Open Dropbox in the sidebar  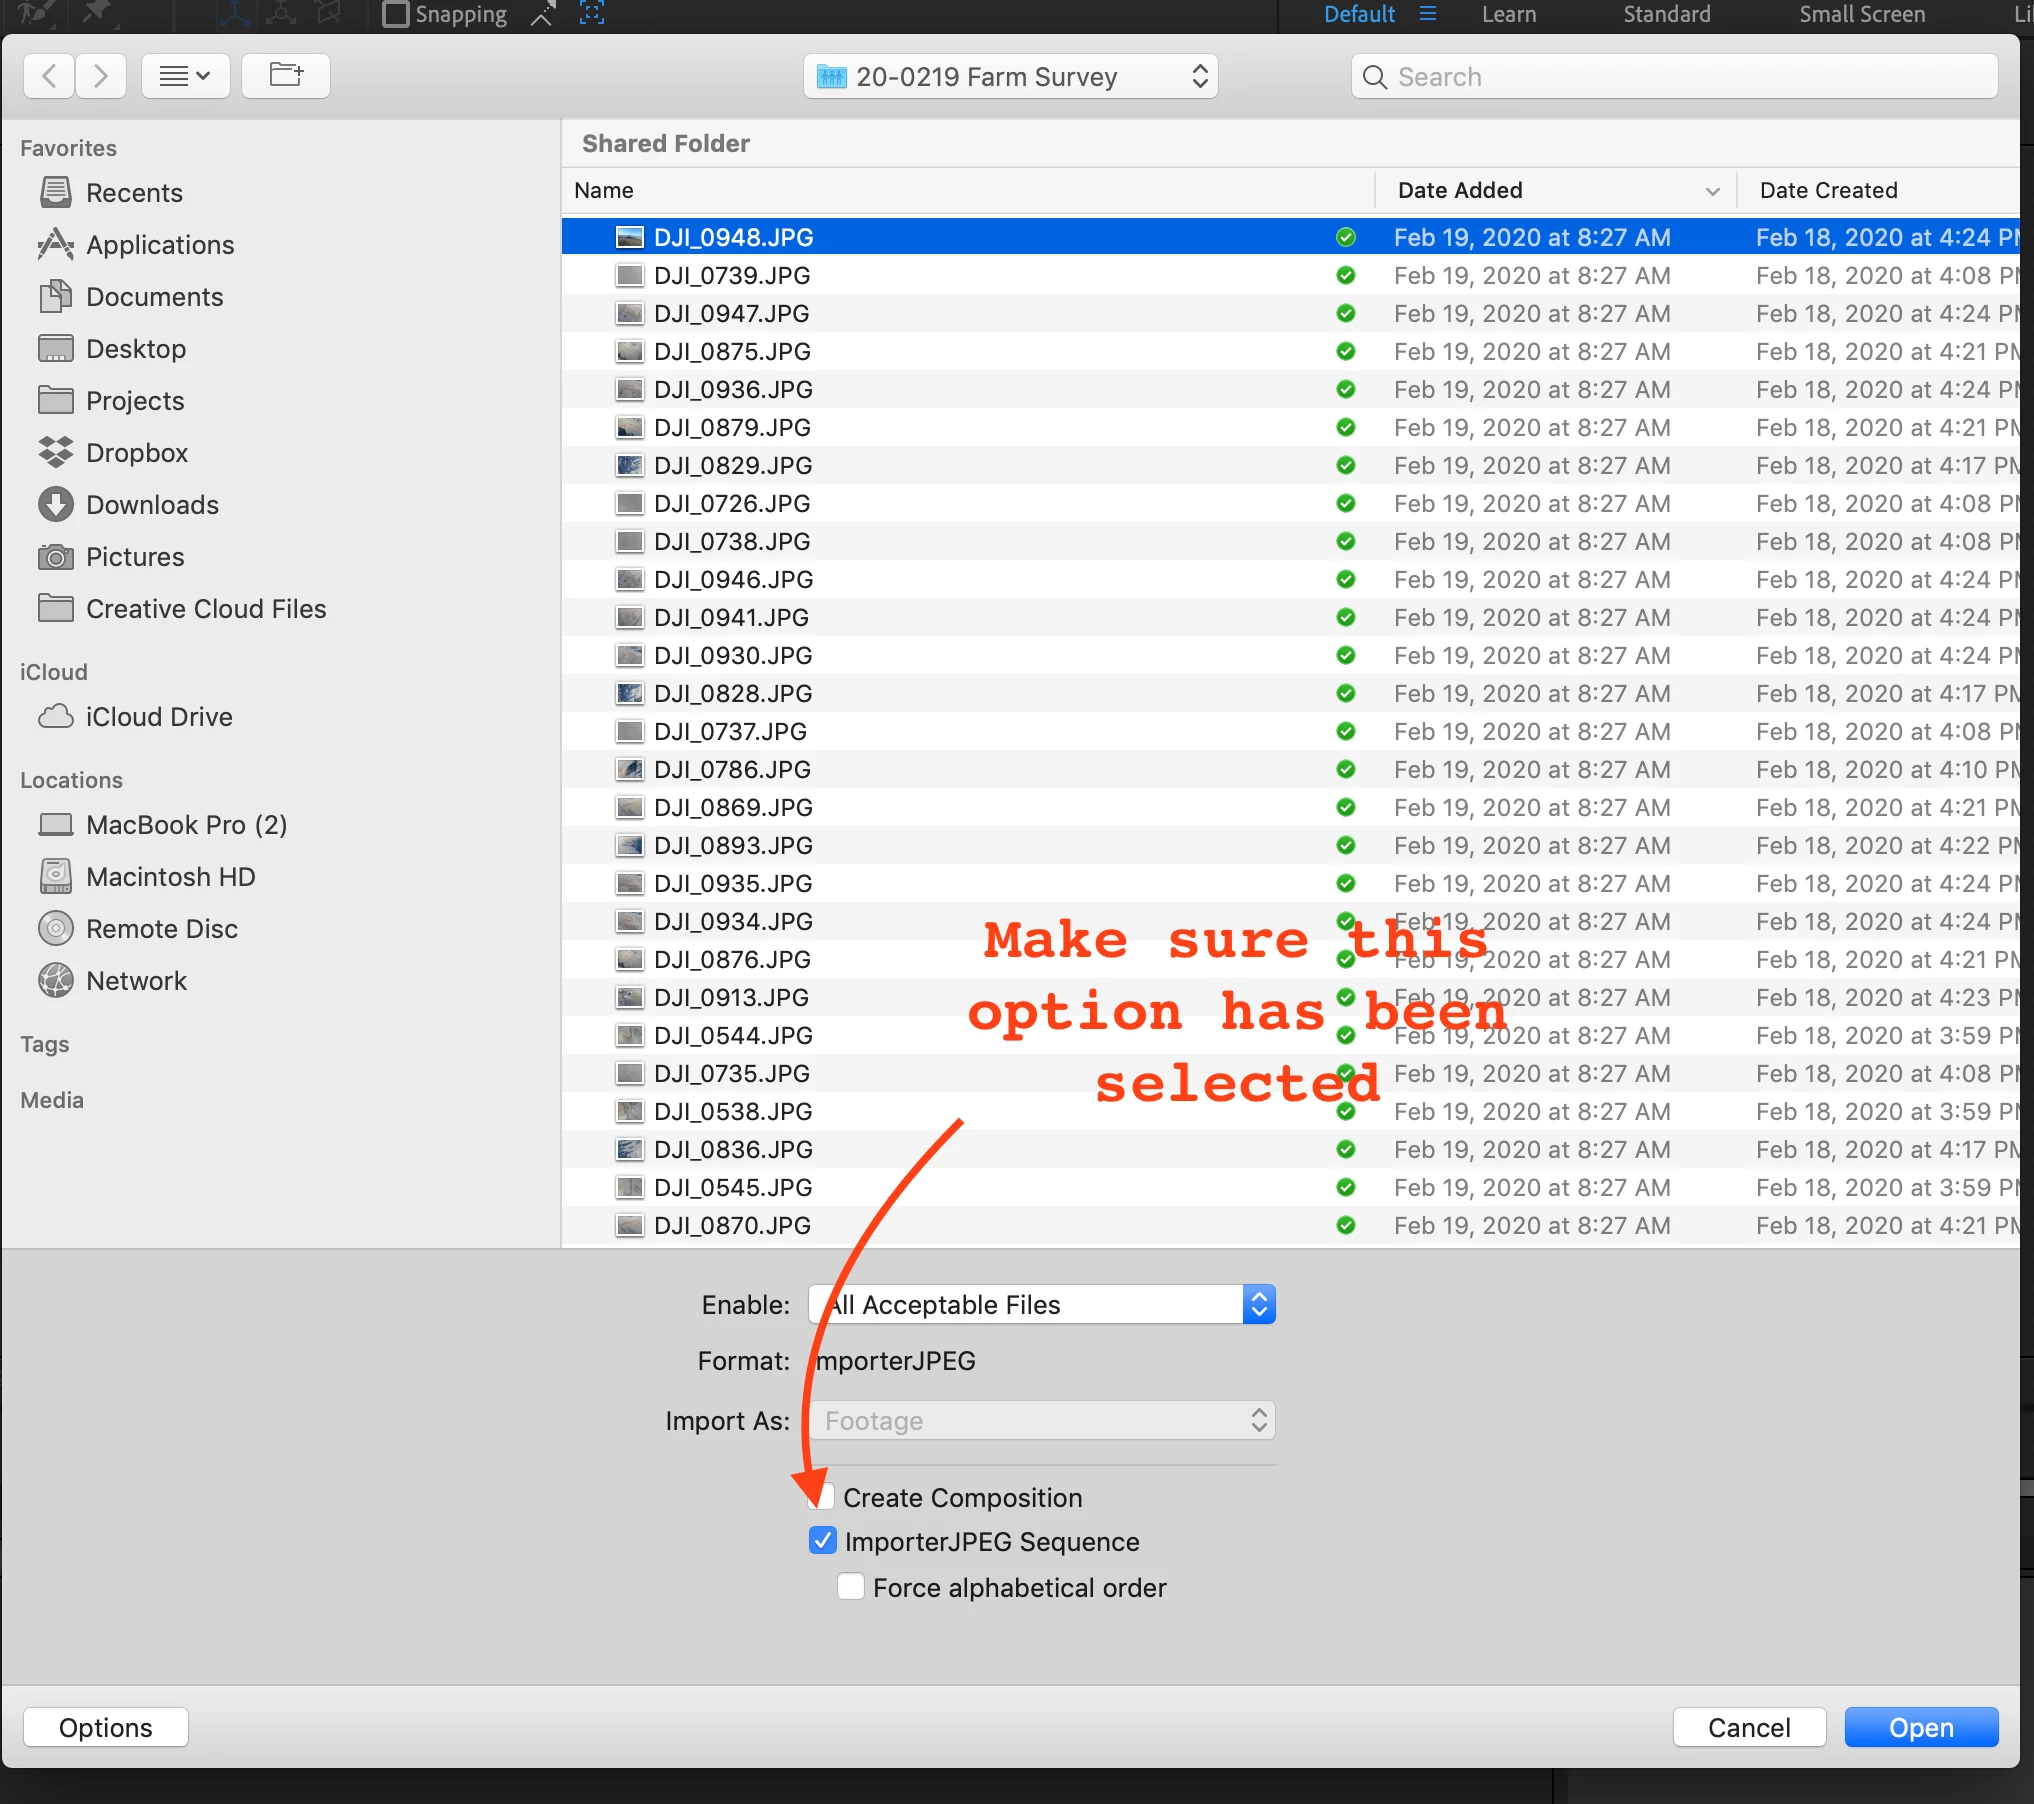[x=136, y=453]
